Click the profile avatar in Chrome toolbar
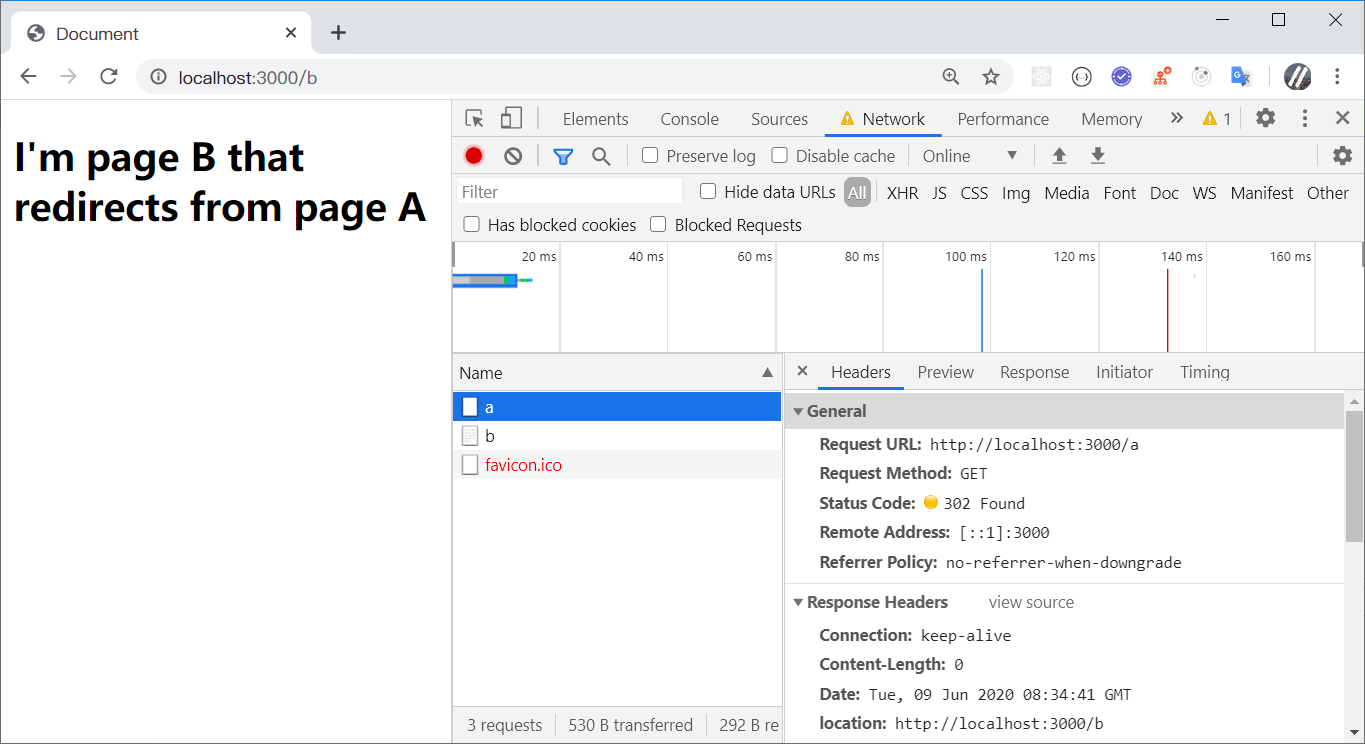The image size is (1365, 744). point(1297,77)
